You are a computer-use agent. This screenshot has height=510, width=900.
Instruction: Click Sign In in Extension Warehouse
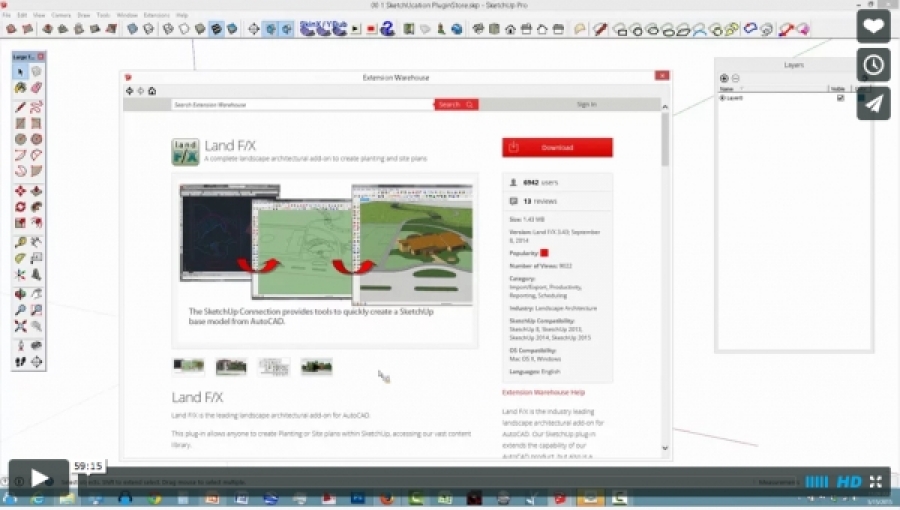587,104
